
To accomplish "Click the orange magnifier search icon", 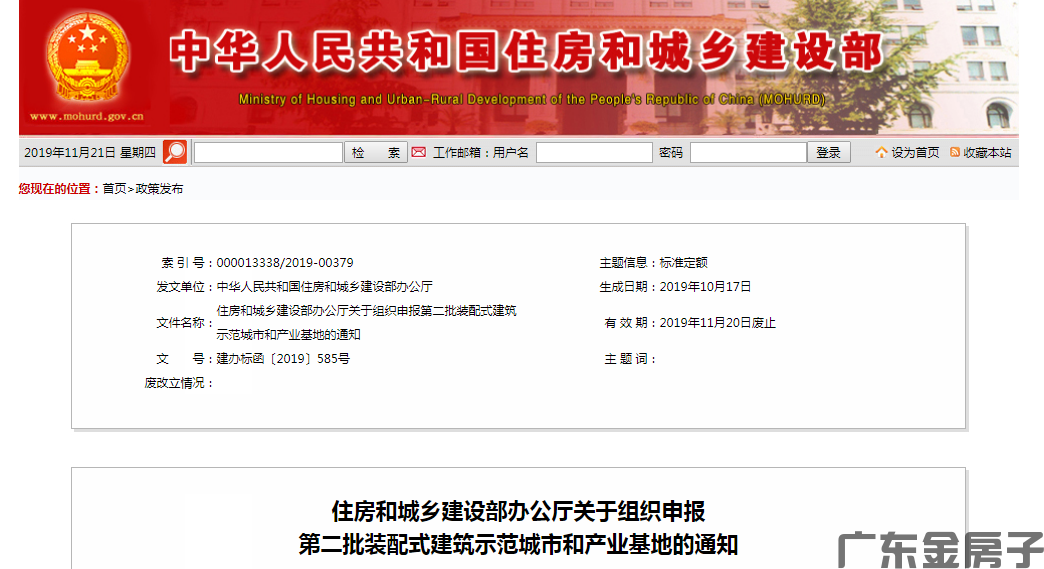I will pos(175,152).
